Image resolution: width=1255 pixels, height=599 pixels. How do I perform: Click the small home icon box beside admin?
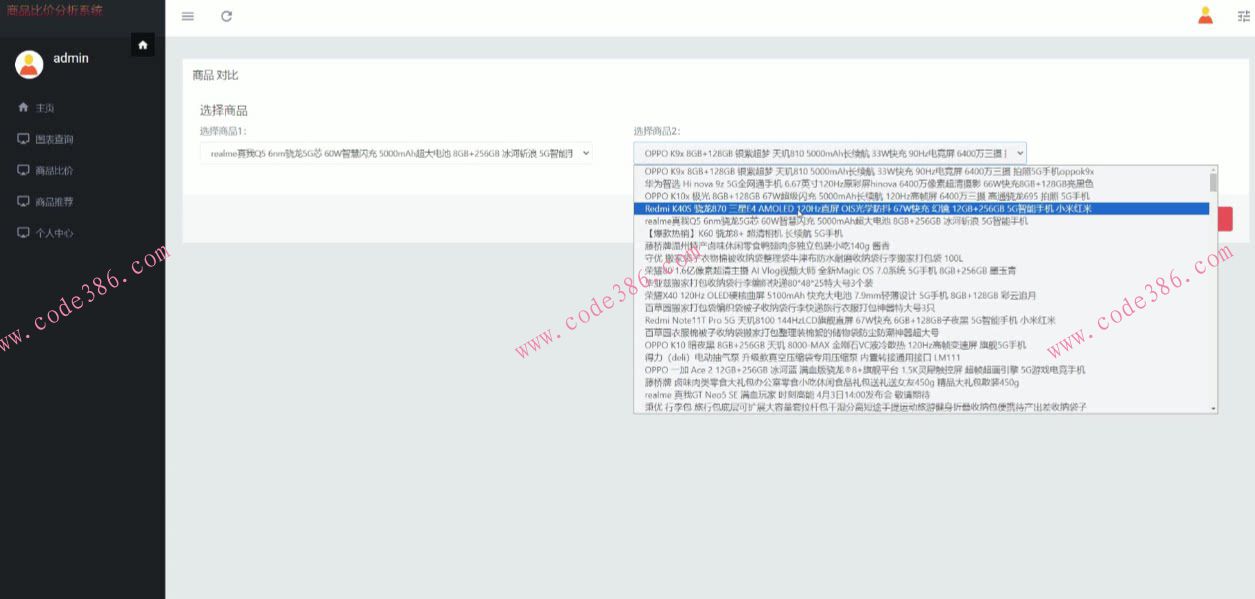click(143, 45)
